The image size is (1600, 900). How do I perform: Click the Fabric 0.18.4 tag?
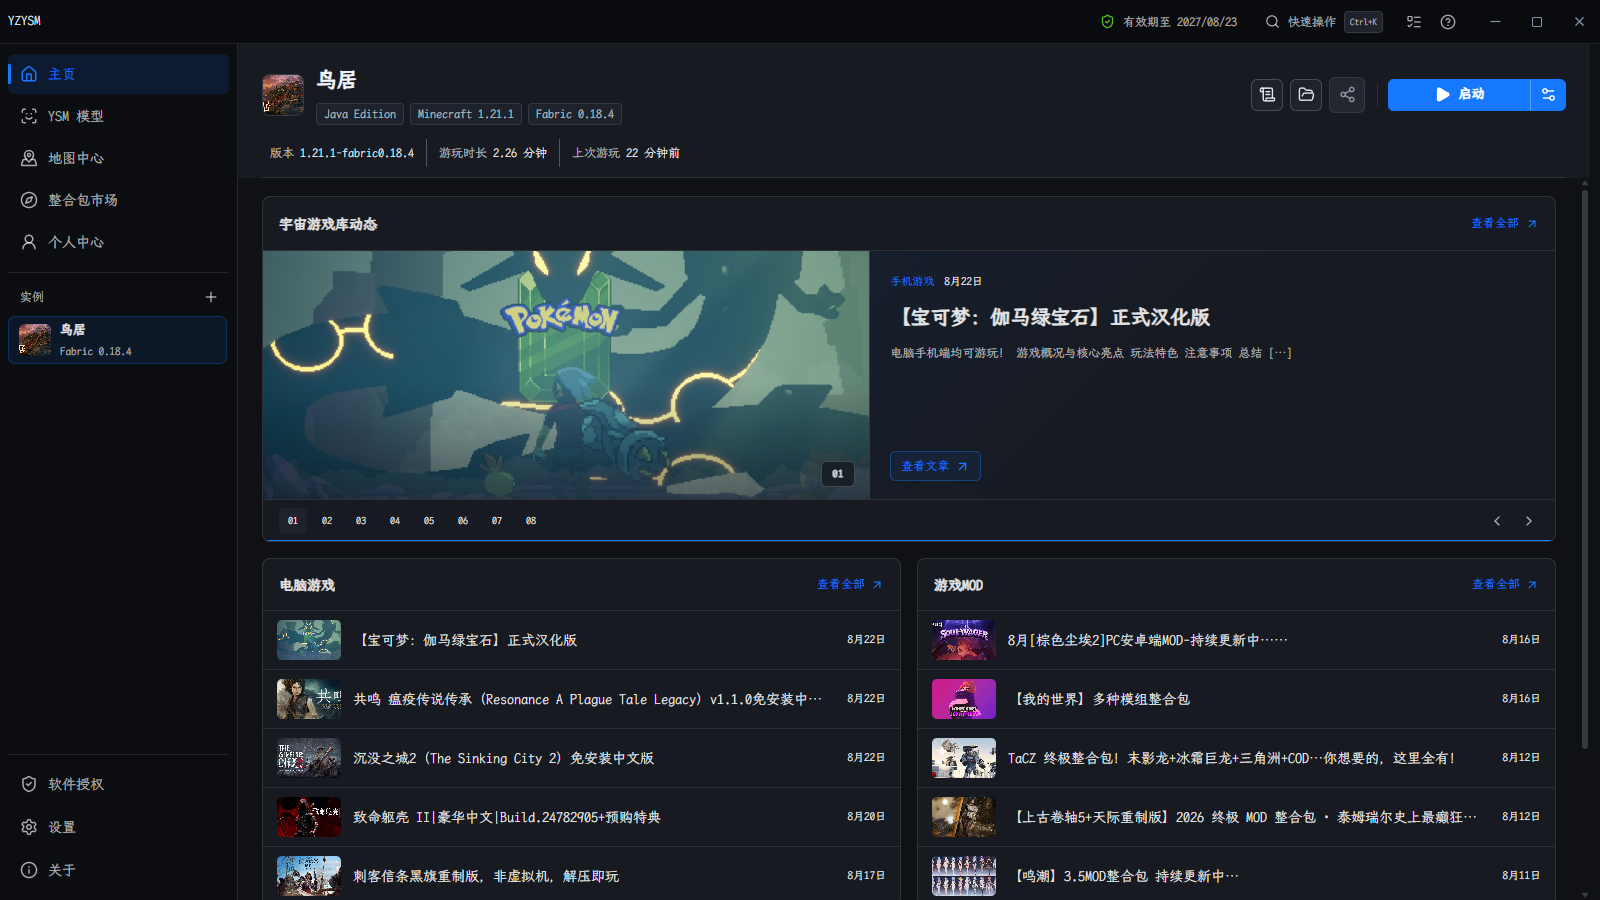point(575,114)
